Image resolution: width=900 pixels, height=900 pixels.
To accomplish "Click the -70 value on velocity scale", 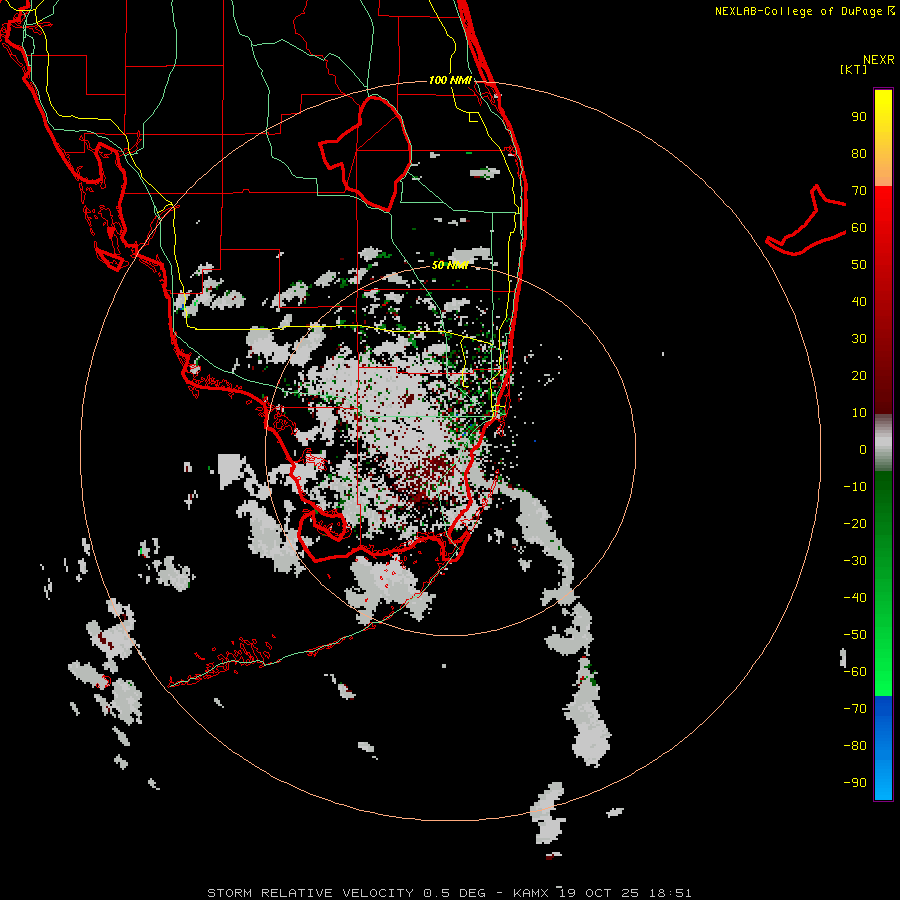I will coord(855,708).
